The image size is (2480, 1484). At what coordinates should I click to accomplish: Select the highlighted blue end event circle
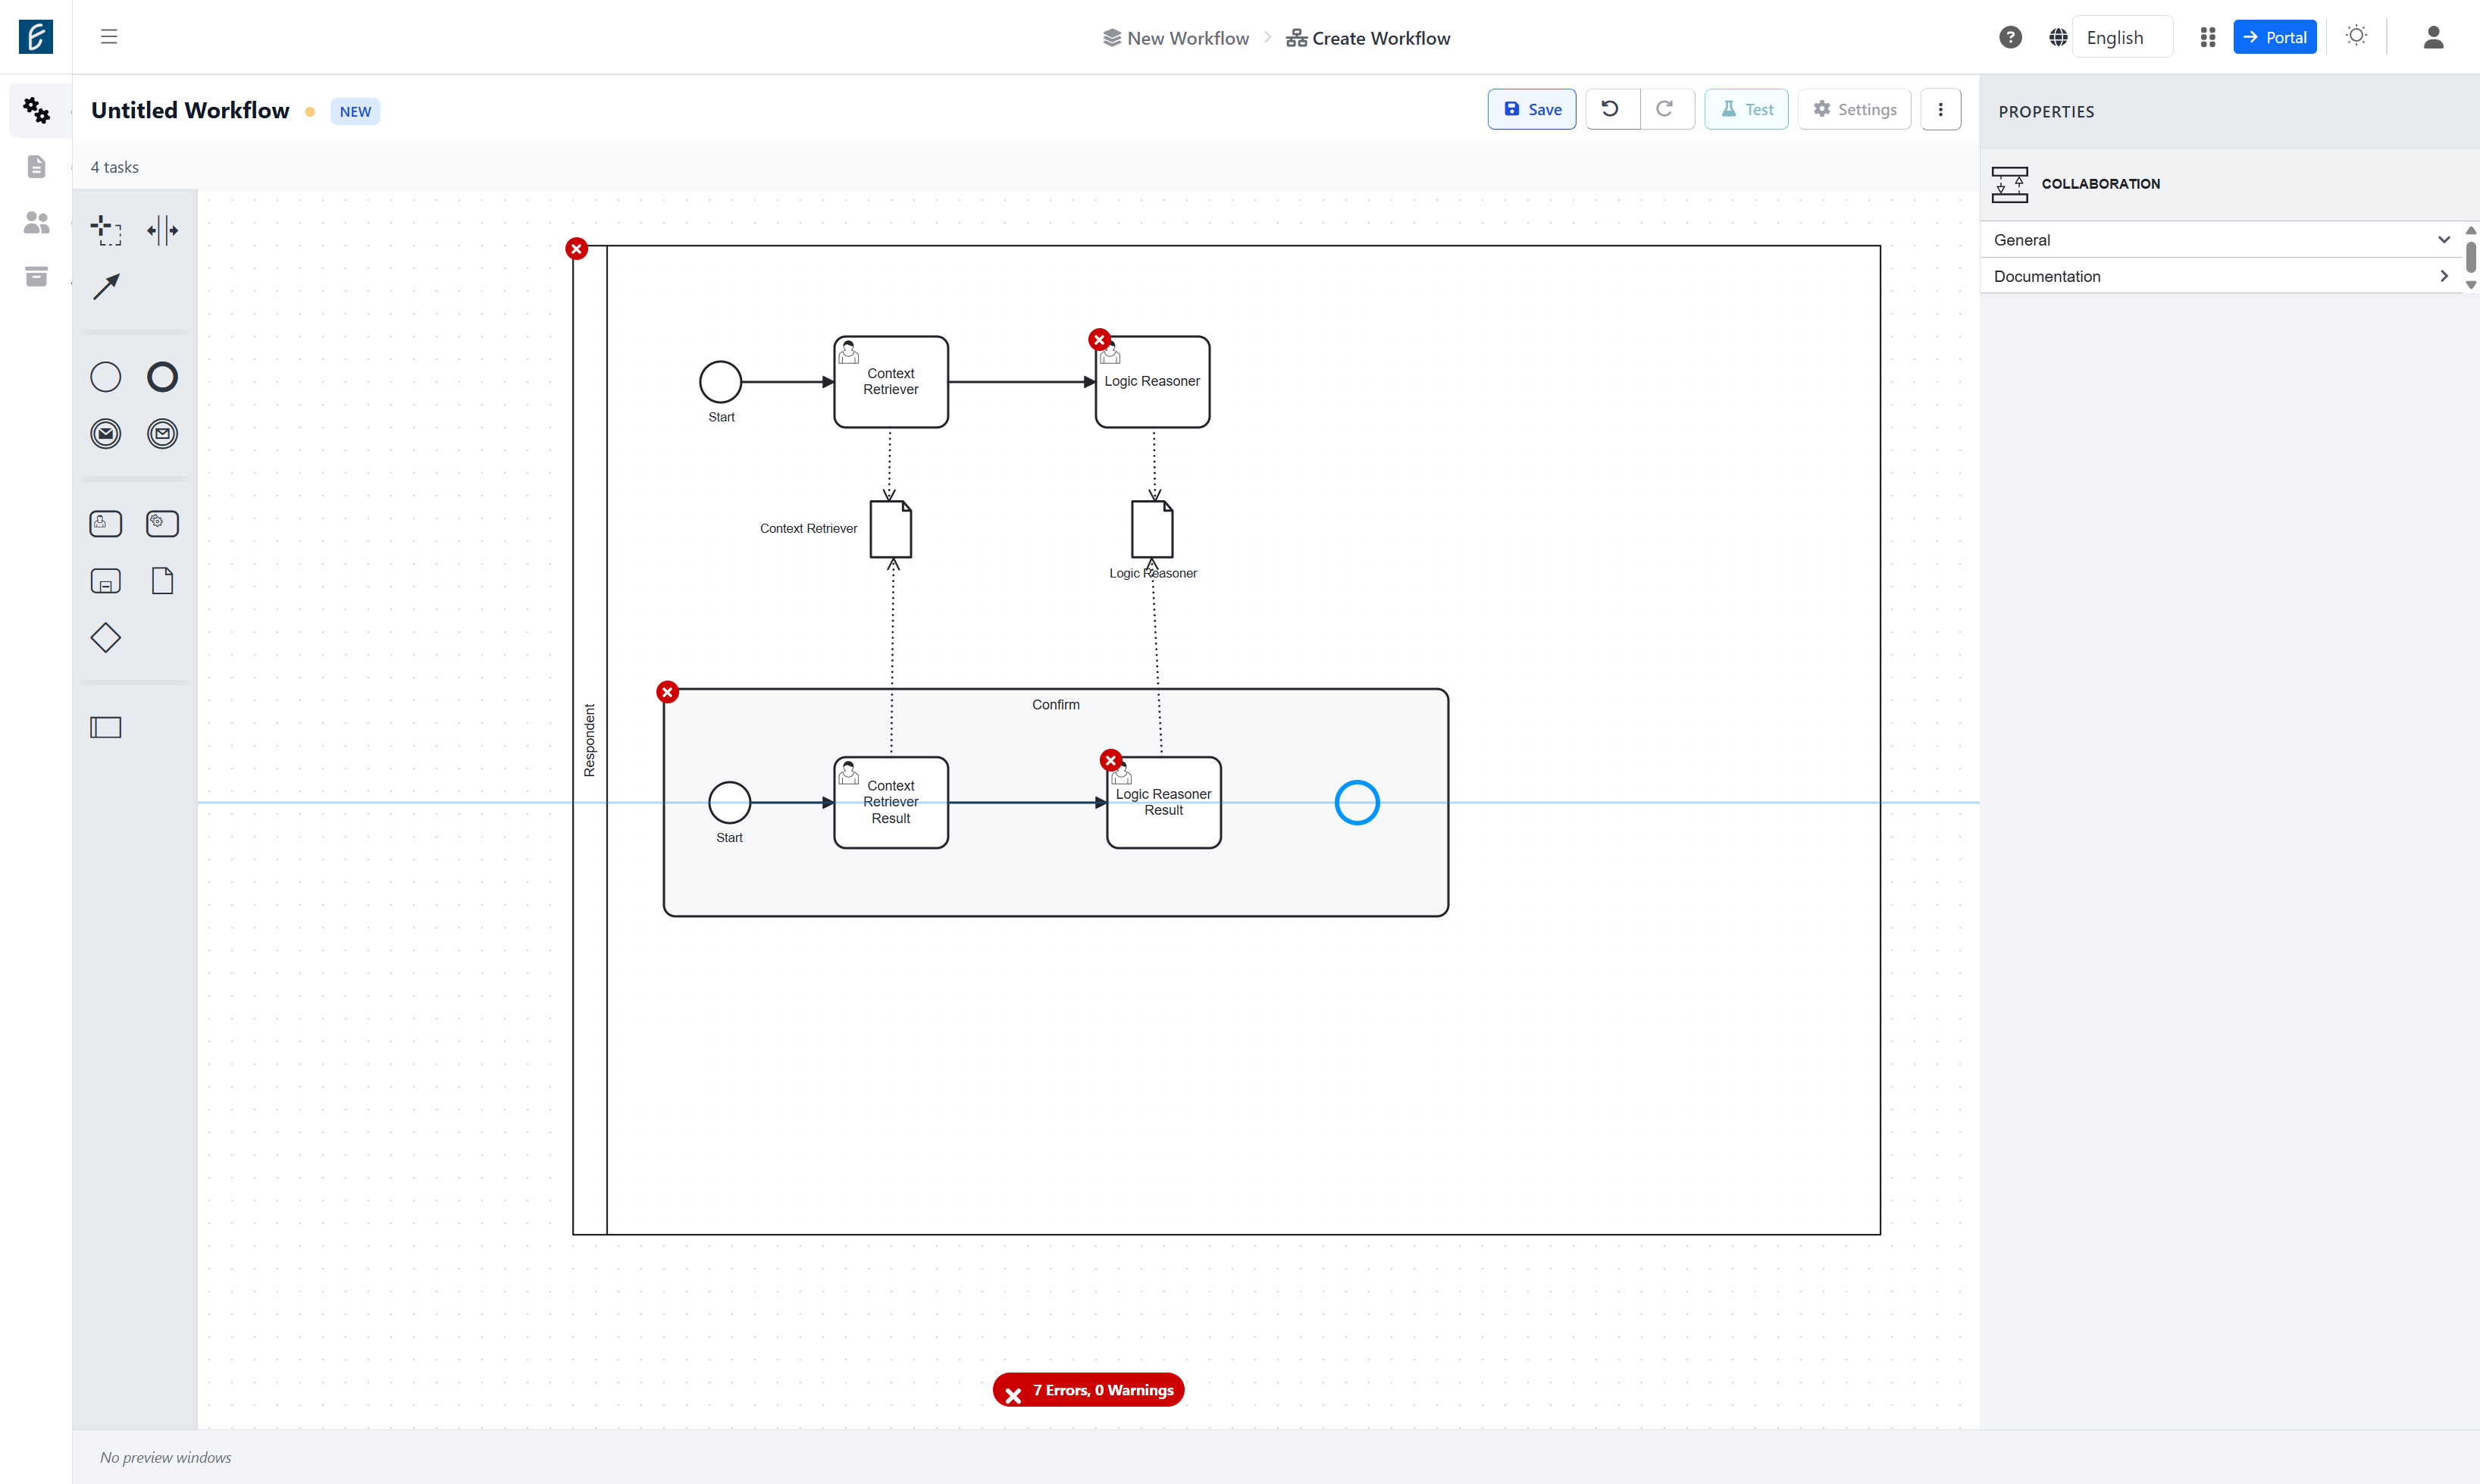tap(1357, 802)
